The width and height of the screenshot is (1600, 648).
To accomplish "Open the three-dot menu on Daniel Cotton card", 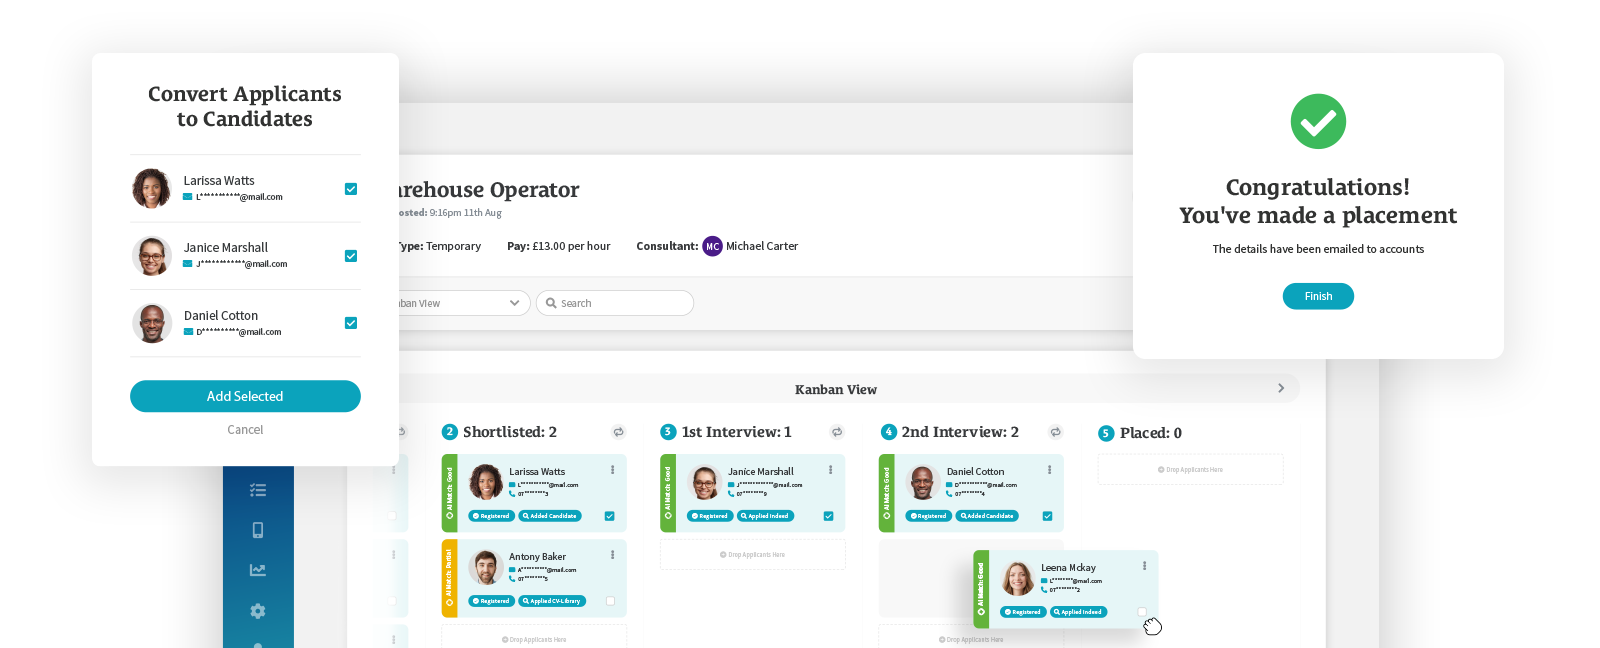I will tap(1049, 469).
